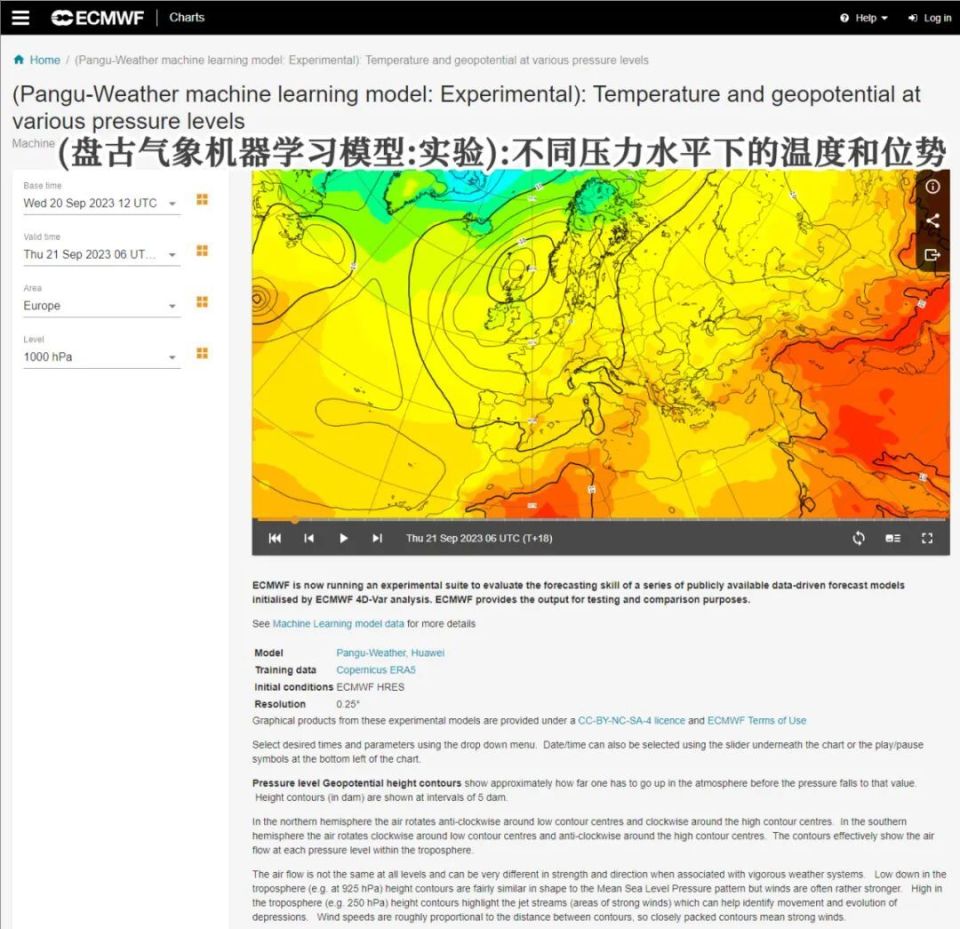Open the chart information panel

pyautogui.click(x=933, y=188)
